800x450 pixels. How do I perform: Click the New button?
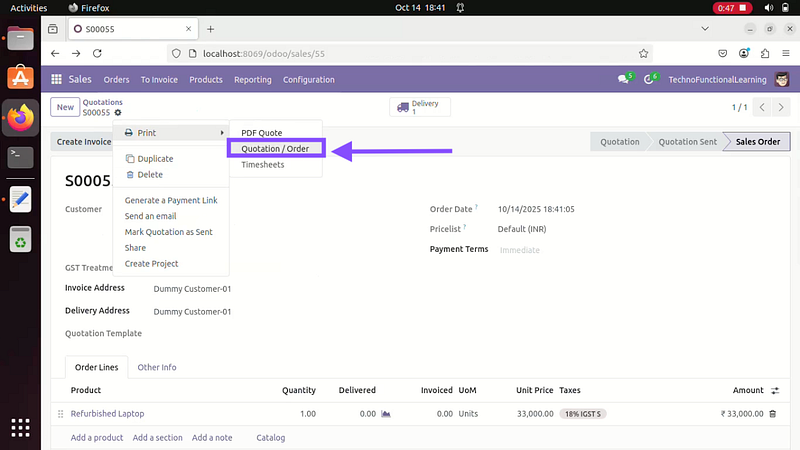coord(65,107)
